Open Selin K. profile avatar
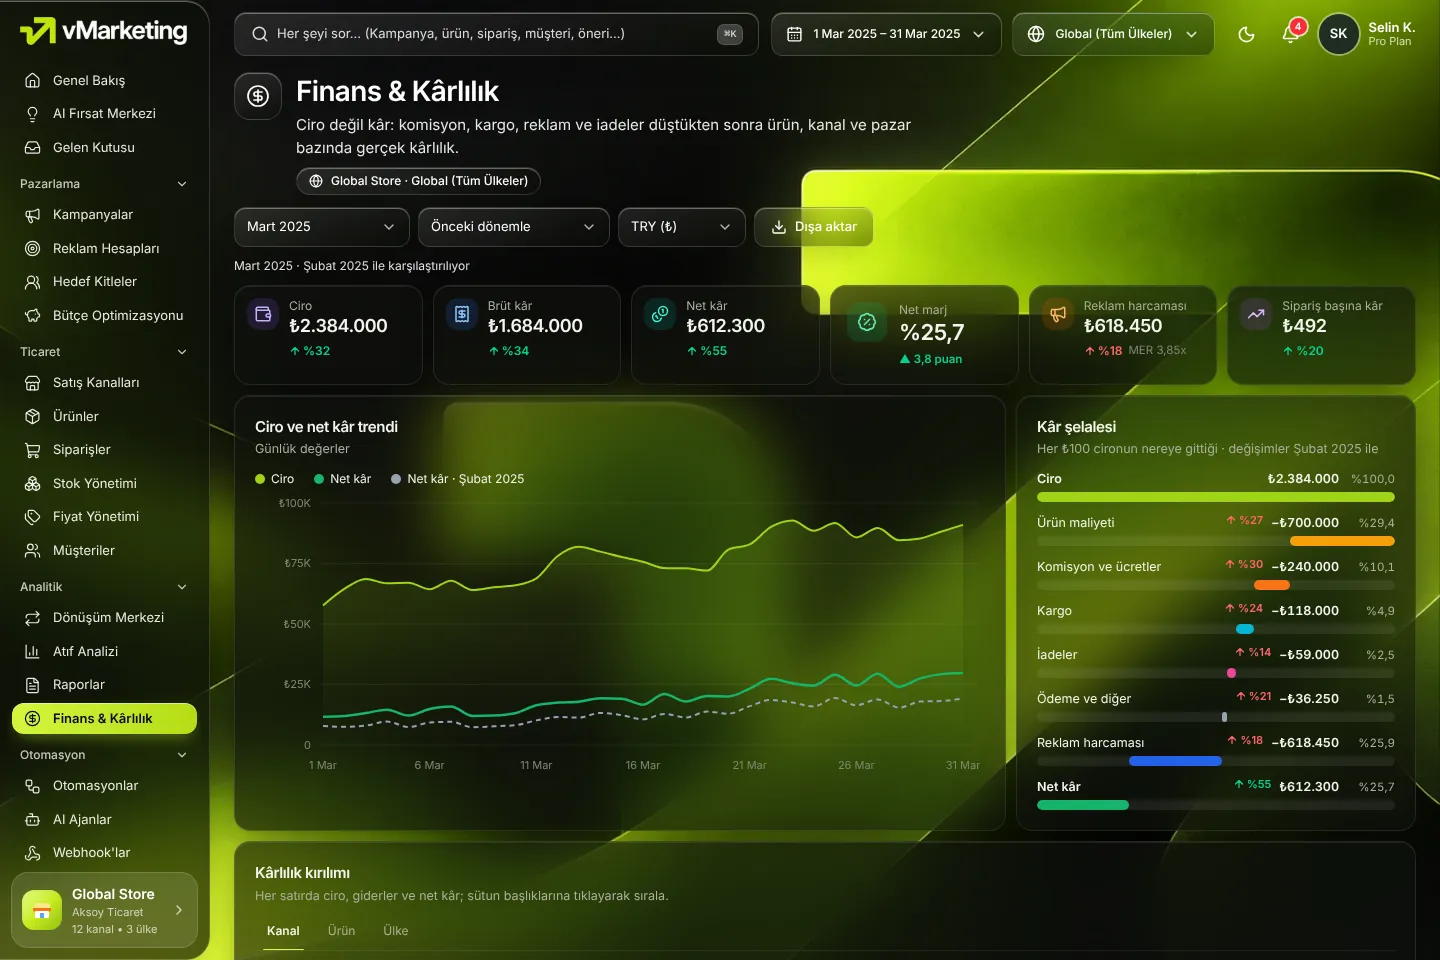This screenshot has width=1440, height=960. [1338, 34]
